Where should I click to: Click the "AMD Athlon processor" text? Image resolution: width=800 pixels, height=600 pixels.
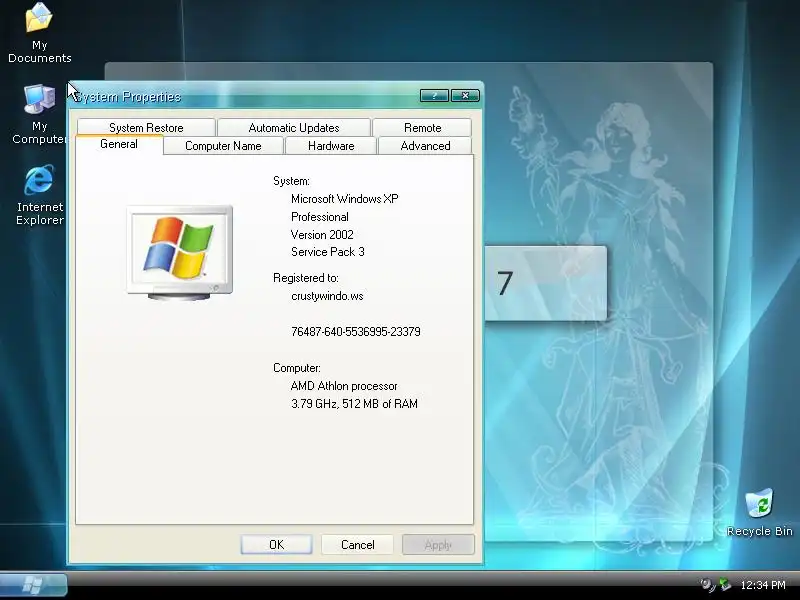(344, 386)
